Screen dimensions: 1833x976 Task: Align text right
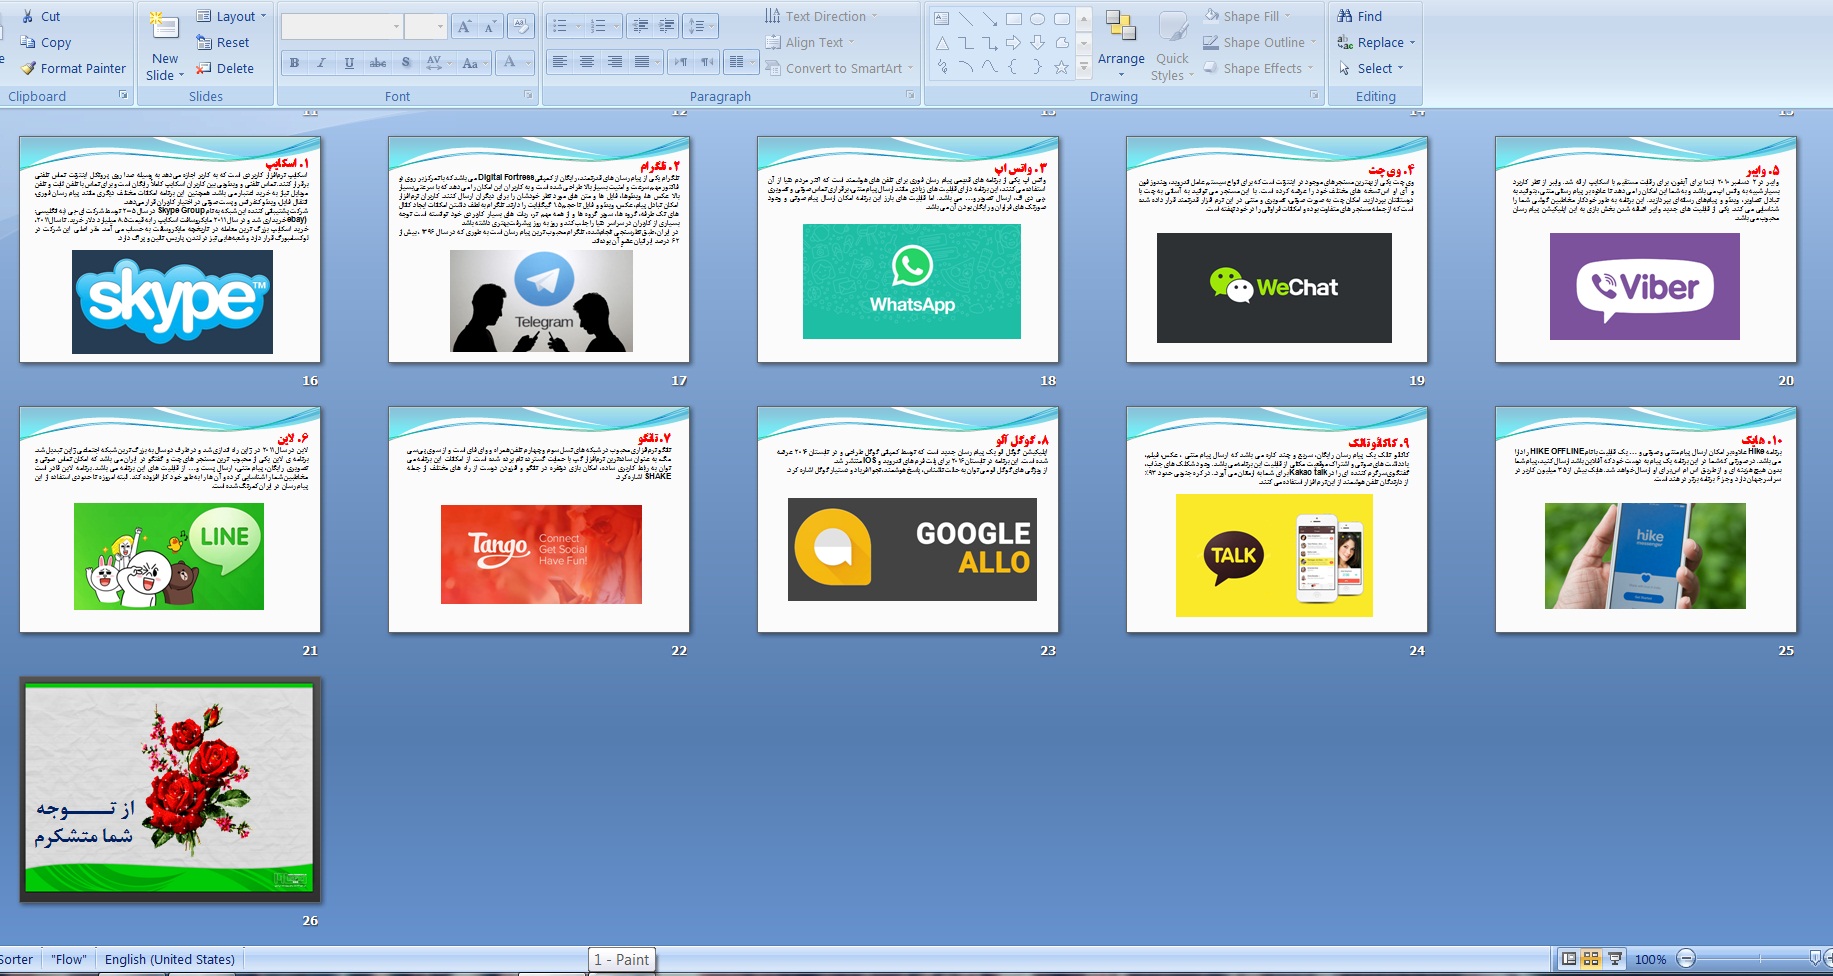tap(614, 62)
